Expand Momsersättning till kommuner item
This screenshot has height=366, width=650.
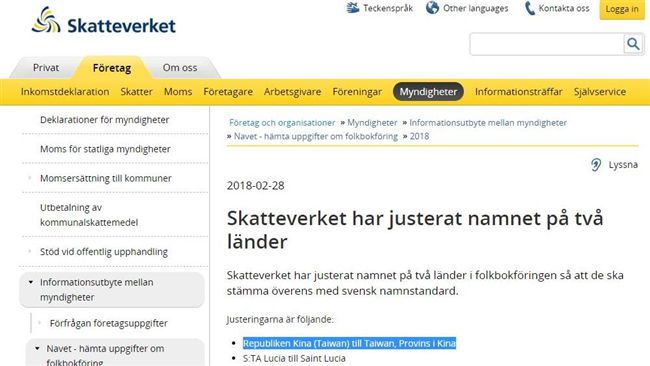[30, 178]
